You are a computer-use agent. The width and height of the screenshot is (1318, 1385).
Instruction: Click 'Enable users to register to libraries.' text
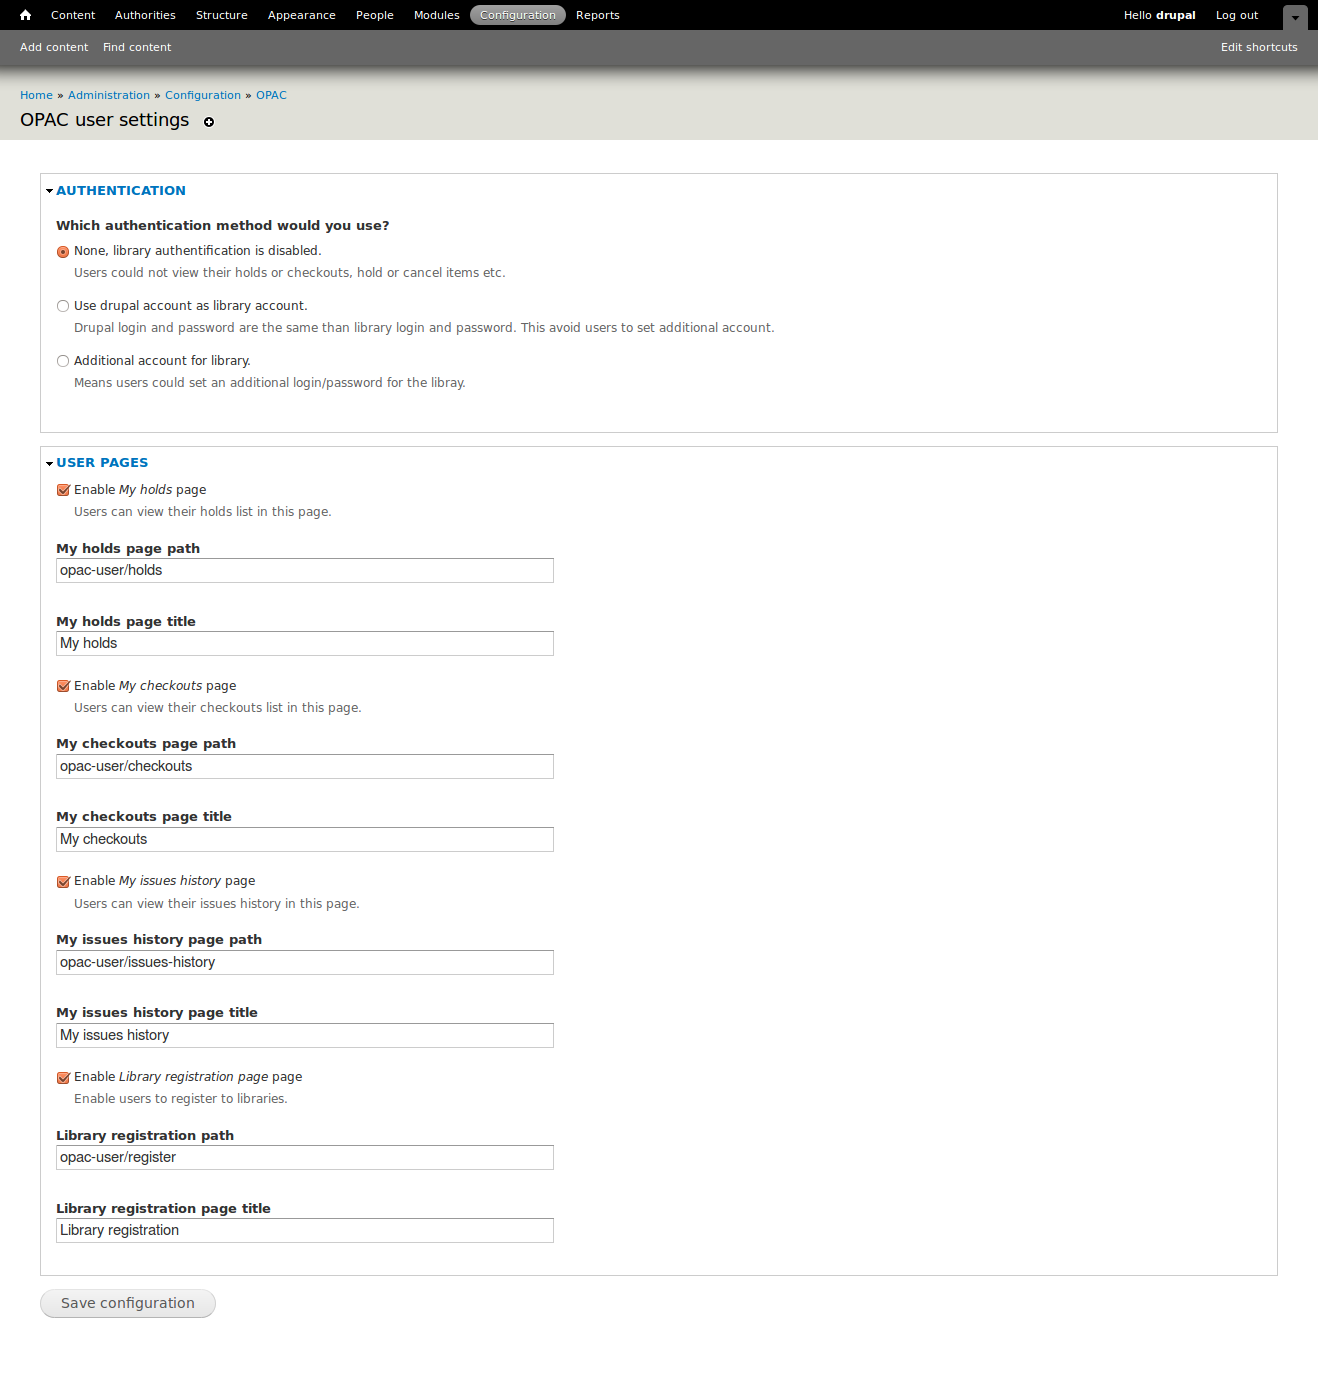coord(181,1099)
